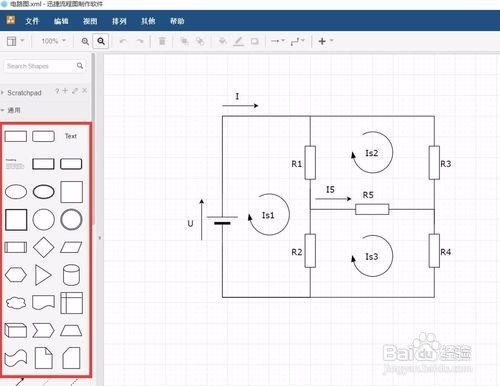Image resolution: width=500 pixels, height=386 pixels.
Task: Select the circle shape
Action: [x=44, y=220]
